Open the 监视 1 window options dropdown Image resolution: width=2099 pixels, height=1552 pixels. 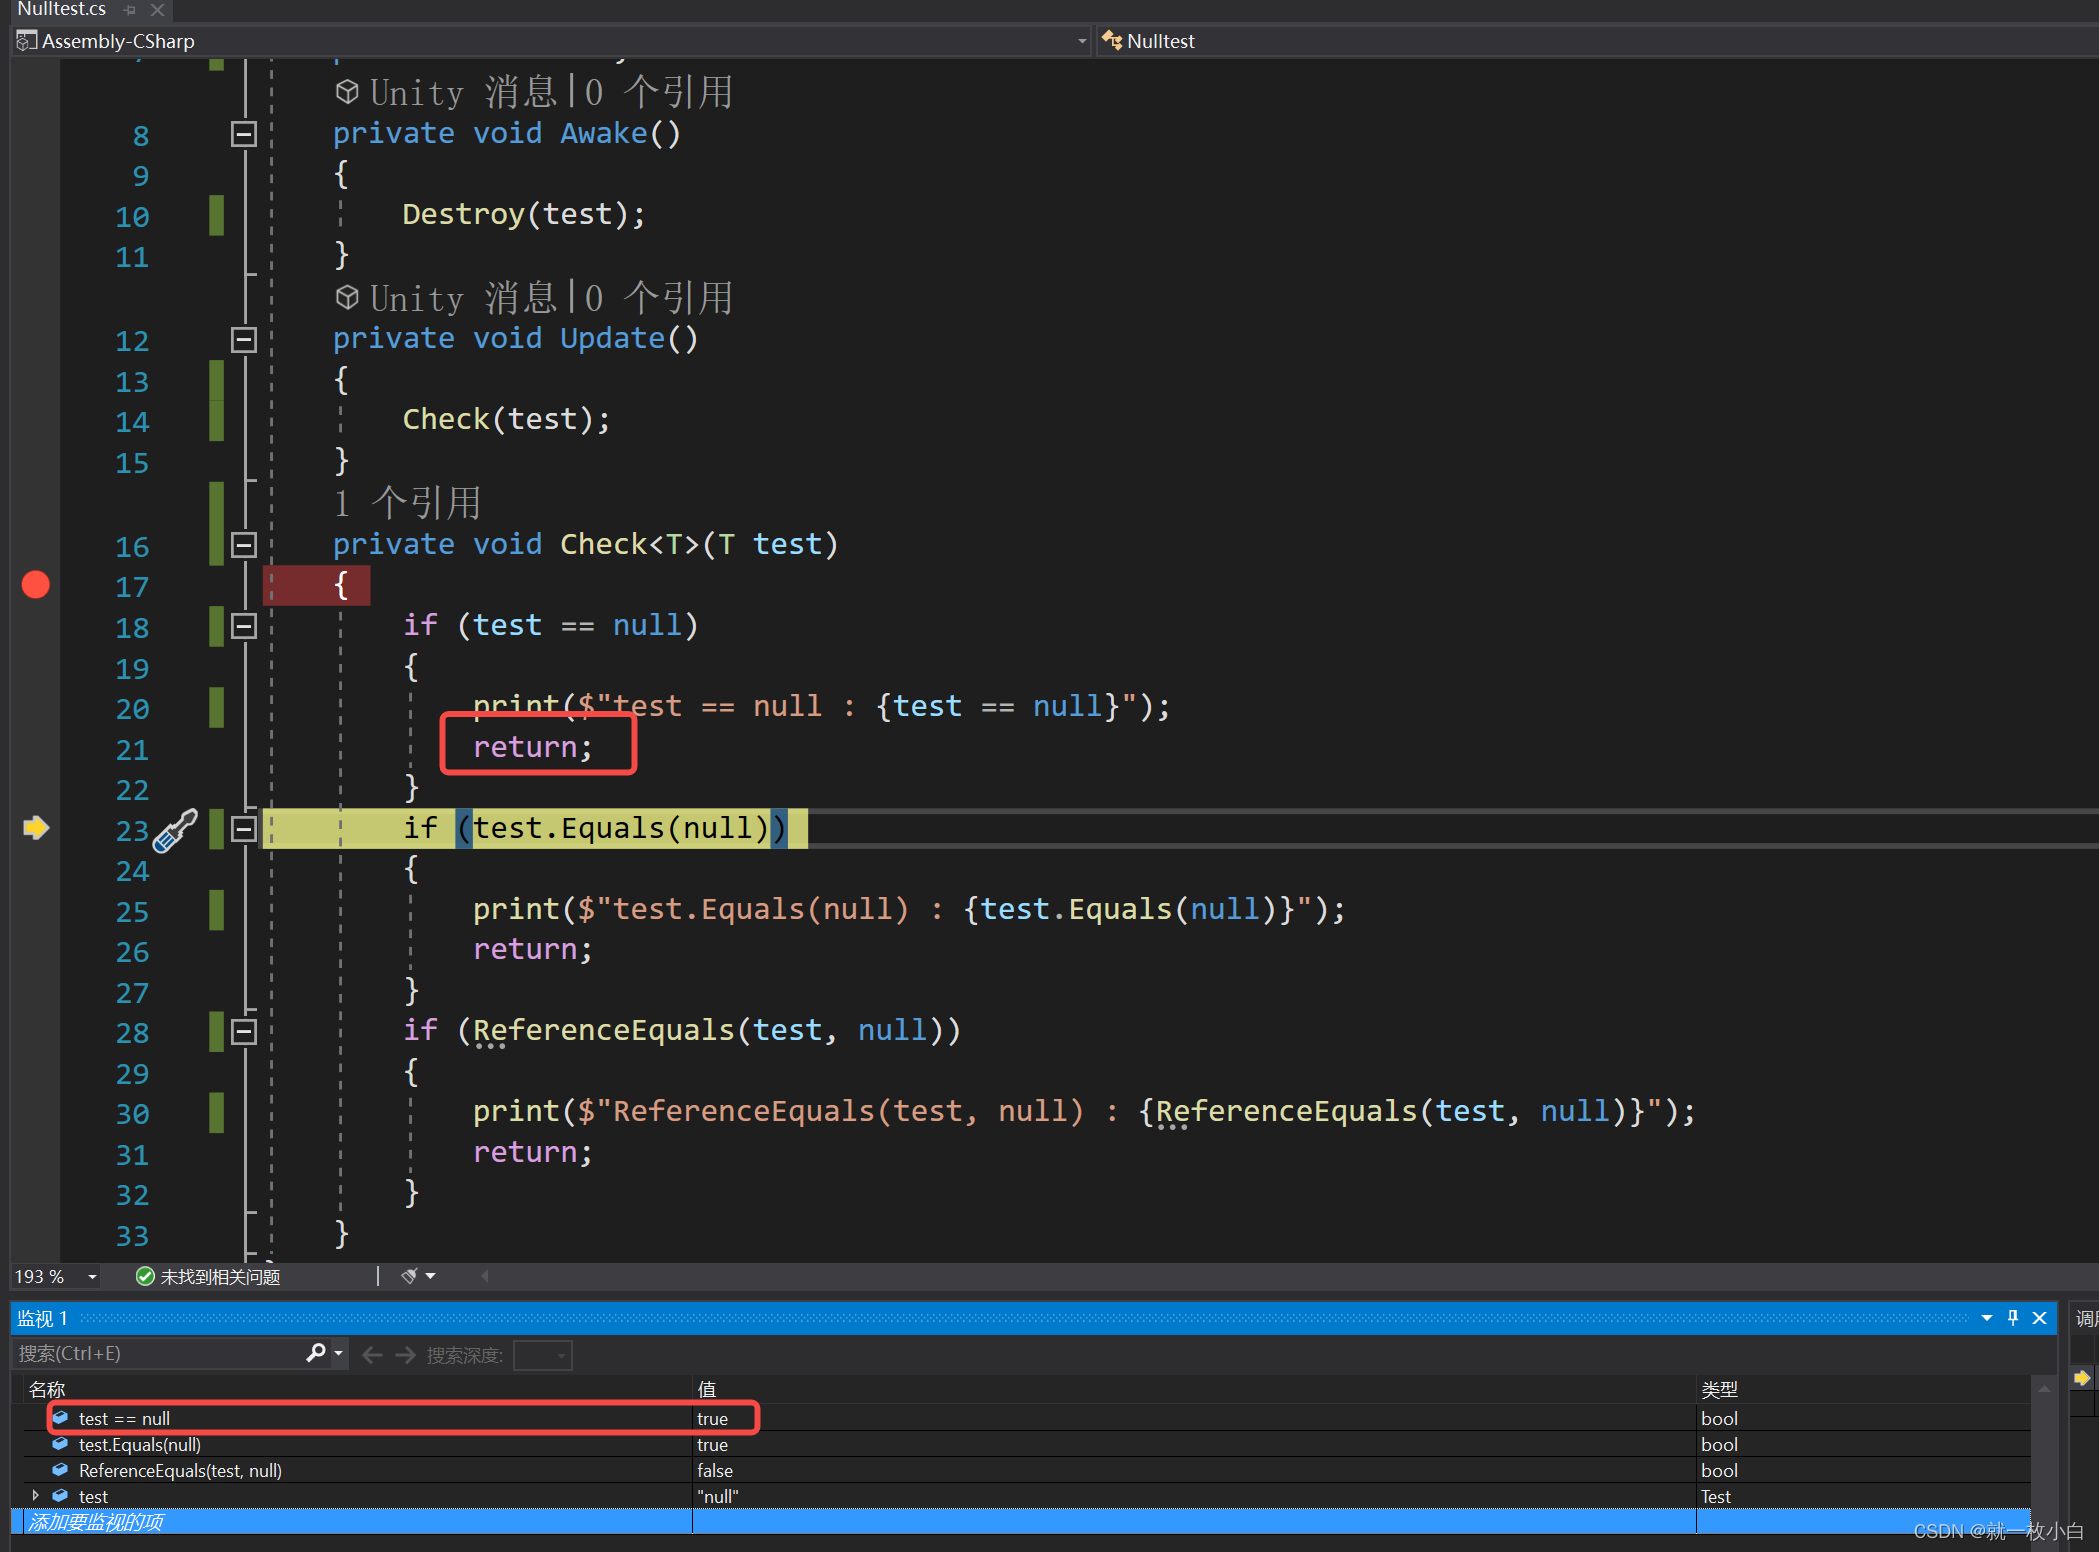click(1987, 1318)
